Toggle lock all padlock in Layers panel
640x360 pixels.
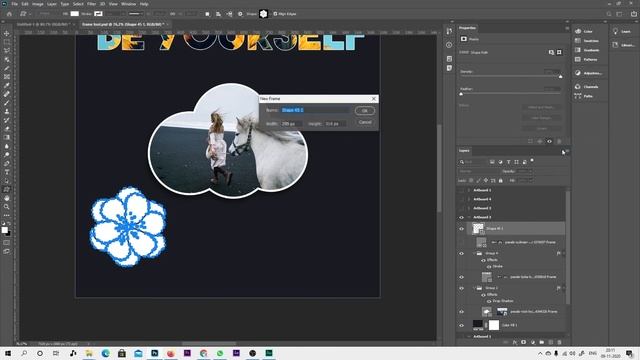[x=501, y=180]
